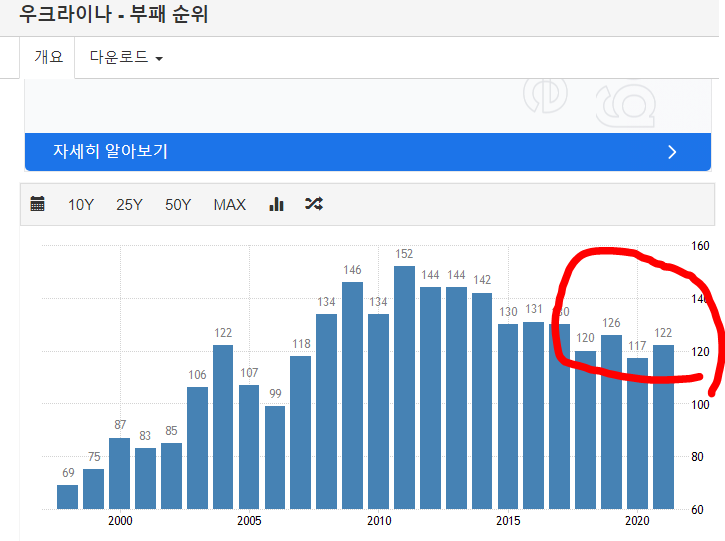Click the 우크라이나 - 부패 순위 heading
The image size is (725, 541).
tap(114, 14)
